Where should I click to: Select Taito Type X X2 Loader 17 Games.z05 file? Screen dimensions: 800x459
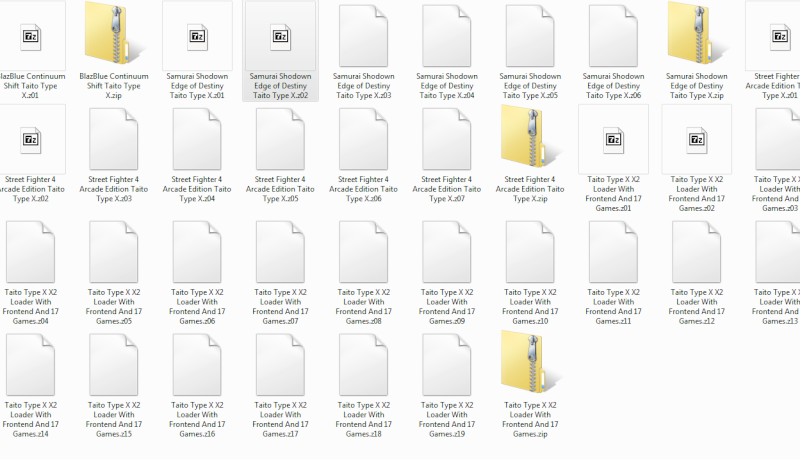click(113, 252)
